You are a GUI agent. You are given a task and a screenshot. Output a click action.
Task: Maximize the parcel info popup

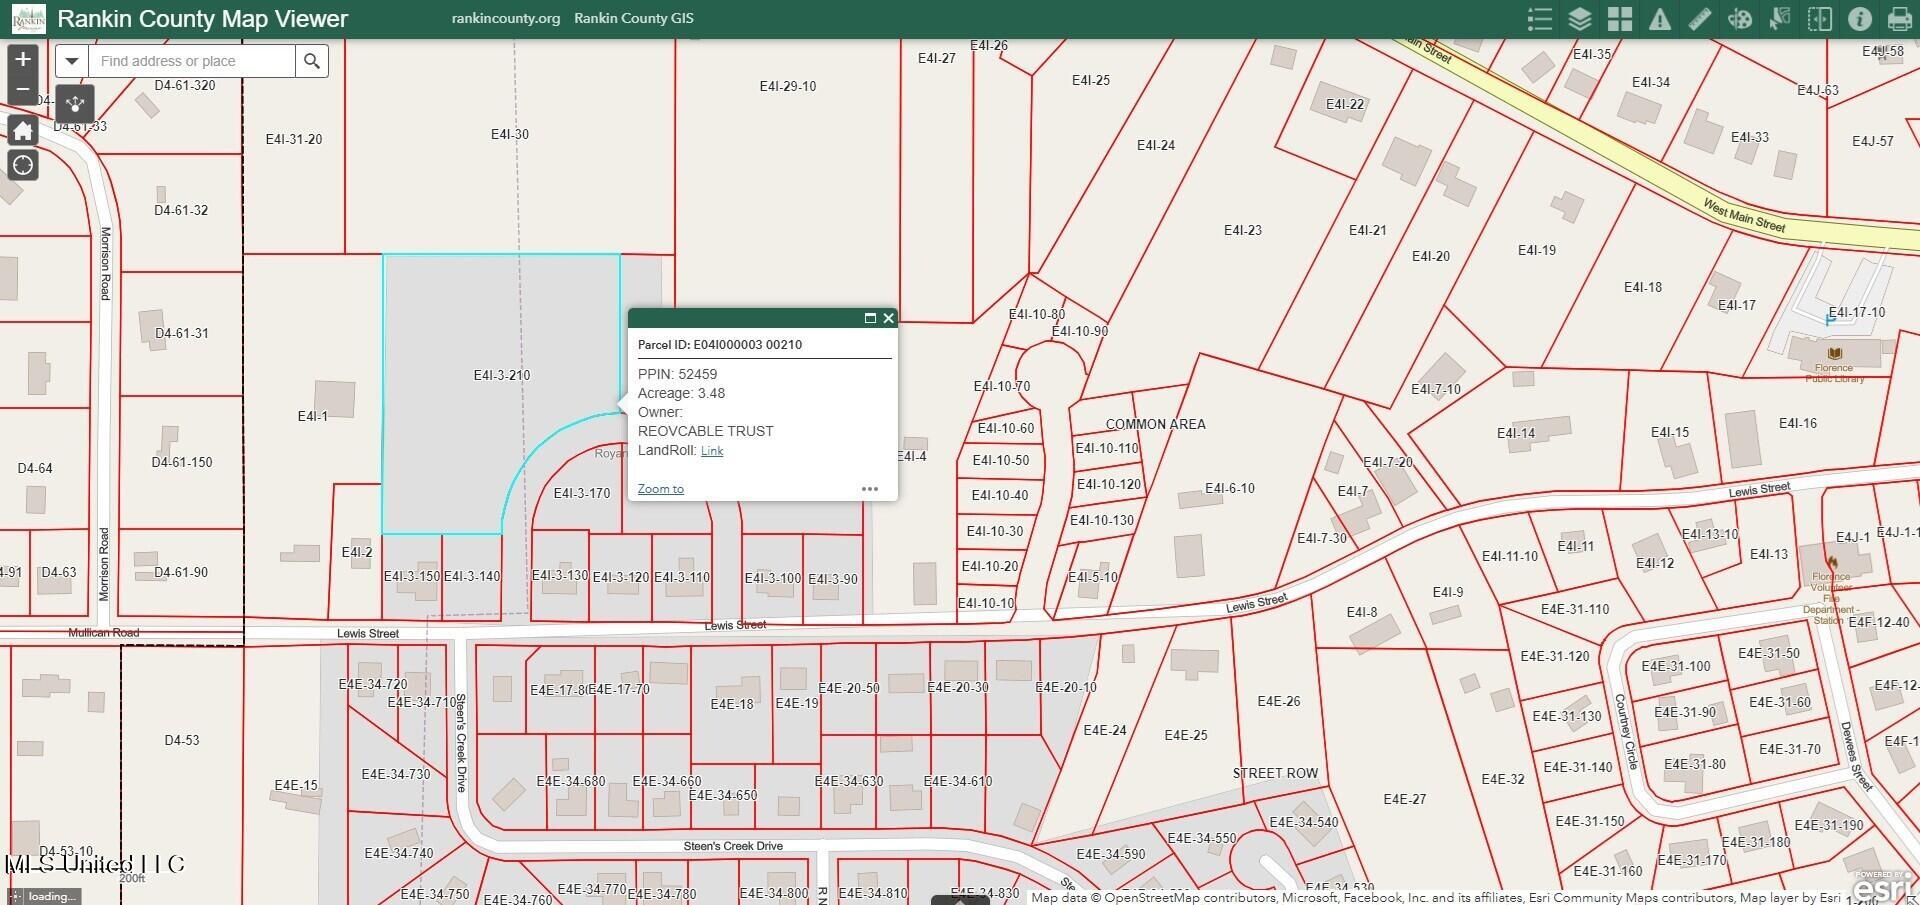(870, 318)
